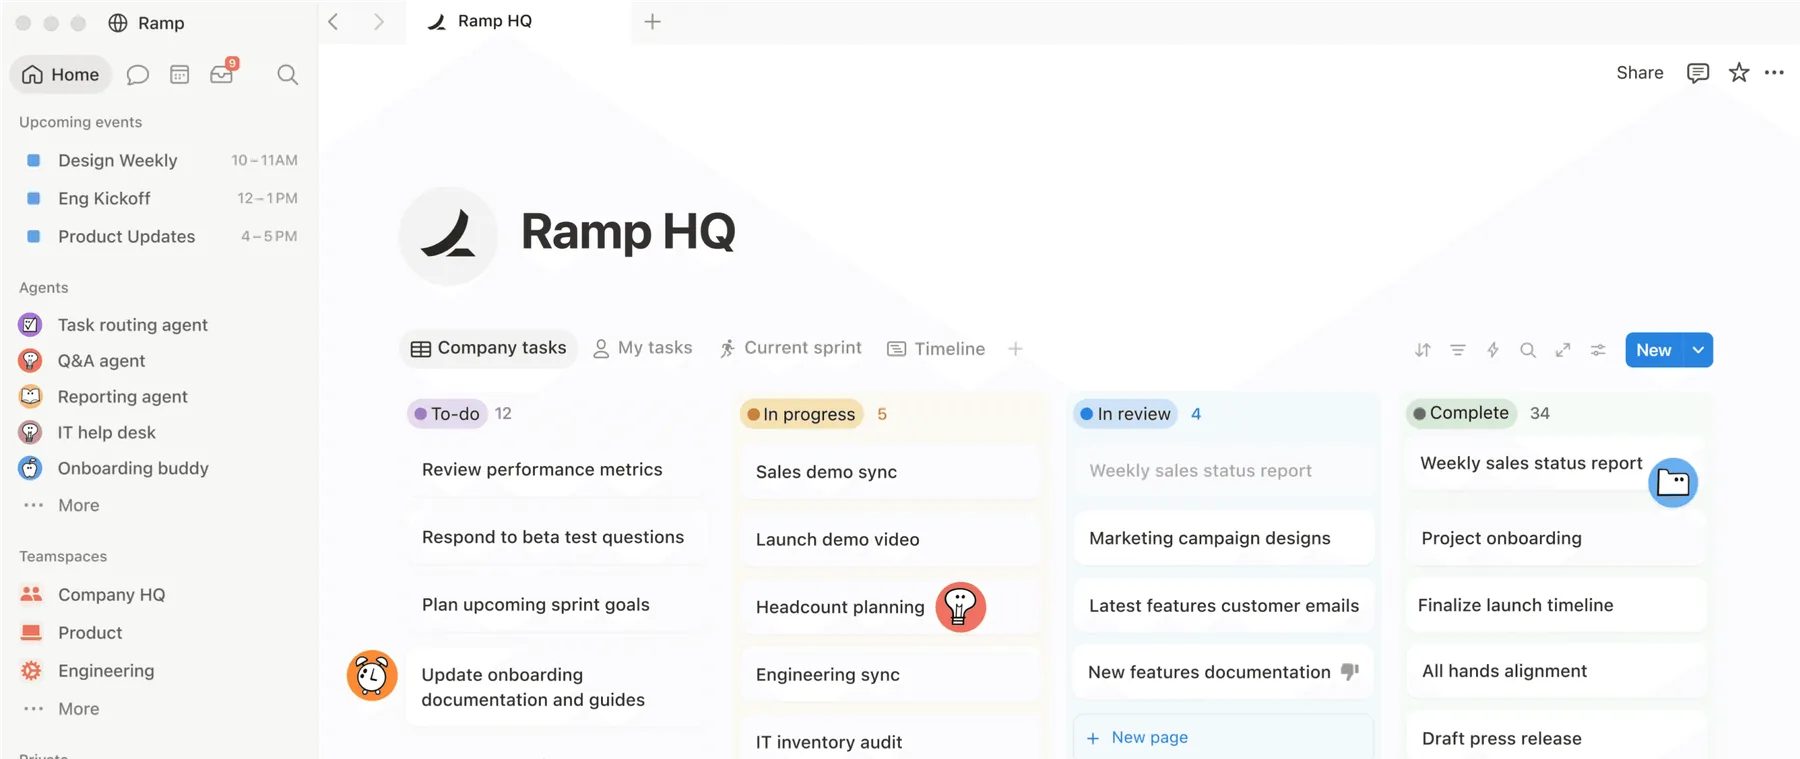Search the board with the magnifier icon

point(1528,350)
